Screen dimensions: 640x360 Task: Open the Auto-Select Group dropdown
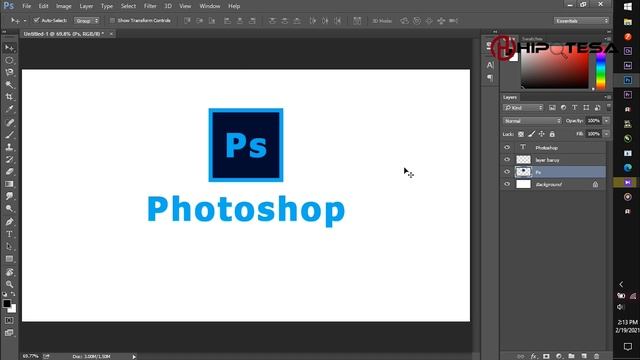tap(87, 20)
